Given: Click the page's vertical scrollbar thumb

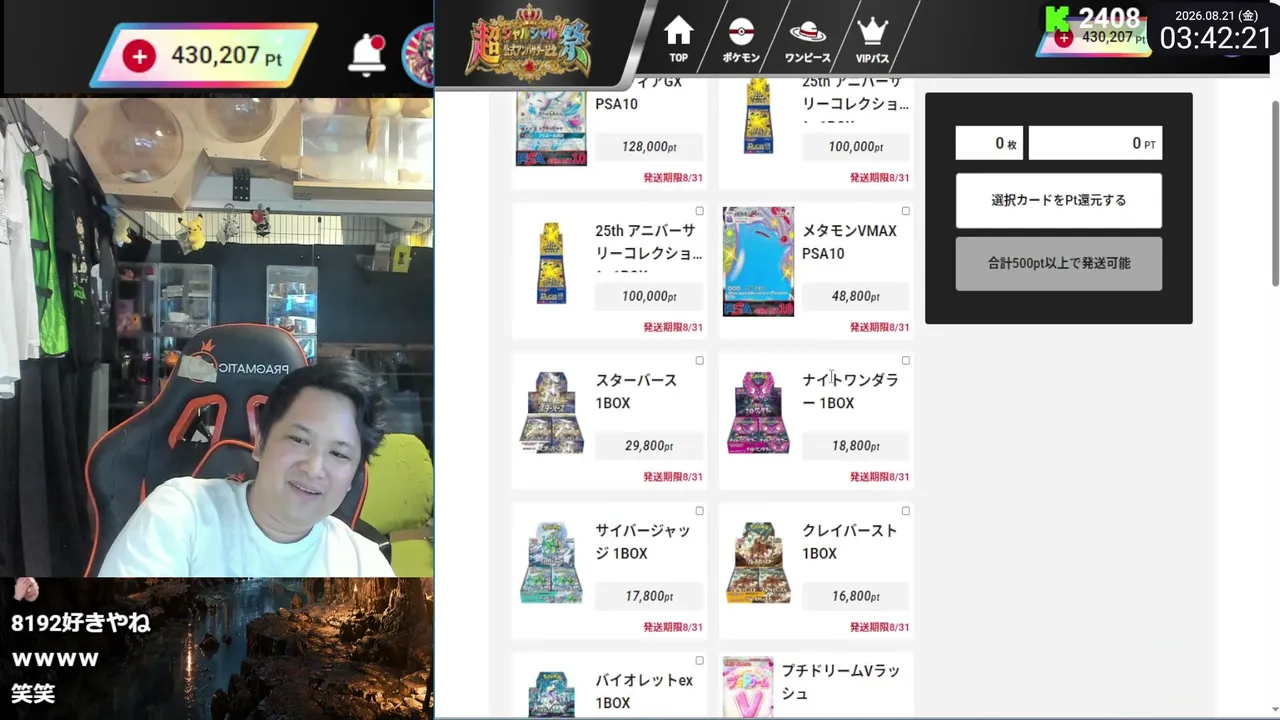Looking at the screenshot, I should tap(1274, 192).
